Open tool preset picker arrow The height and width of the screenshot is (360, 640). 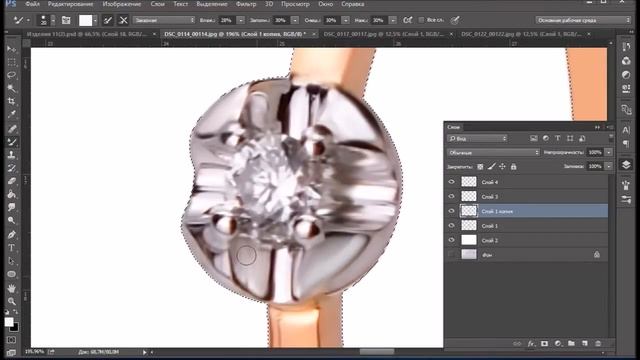(x=28, y=20)
